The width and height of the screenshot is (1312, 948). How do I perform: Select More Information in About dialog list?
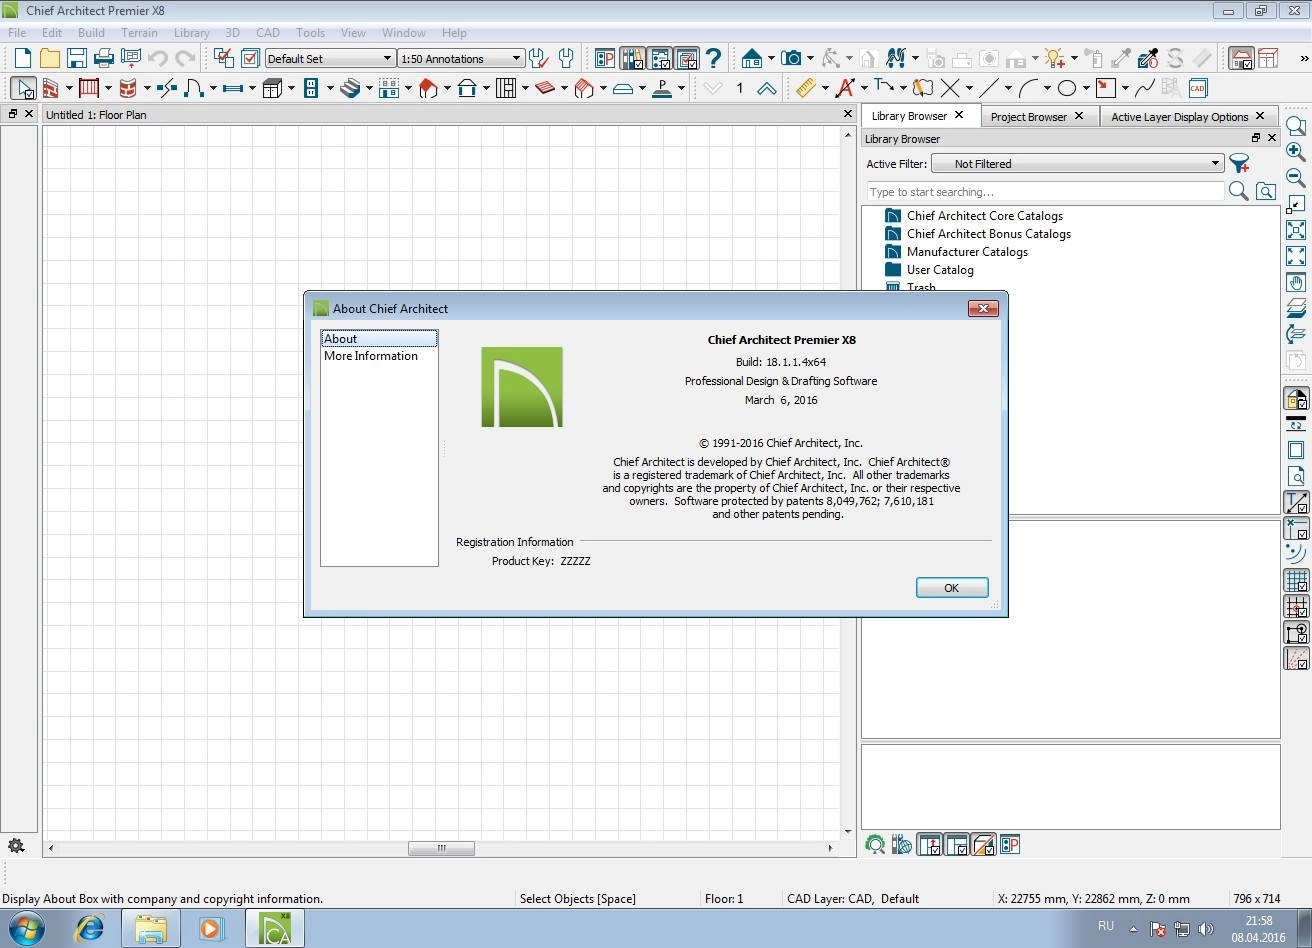[371, 356]
